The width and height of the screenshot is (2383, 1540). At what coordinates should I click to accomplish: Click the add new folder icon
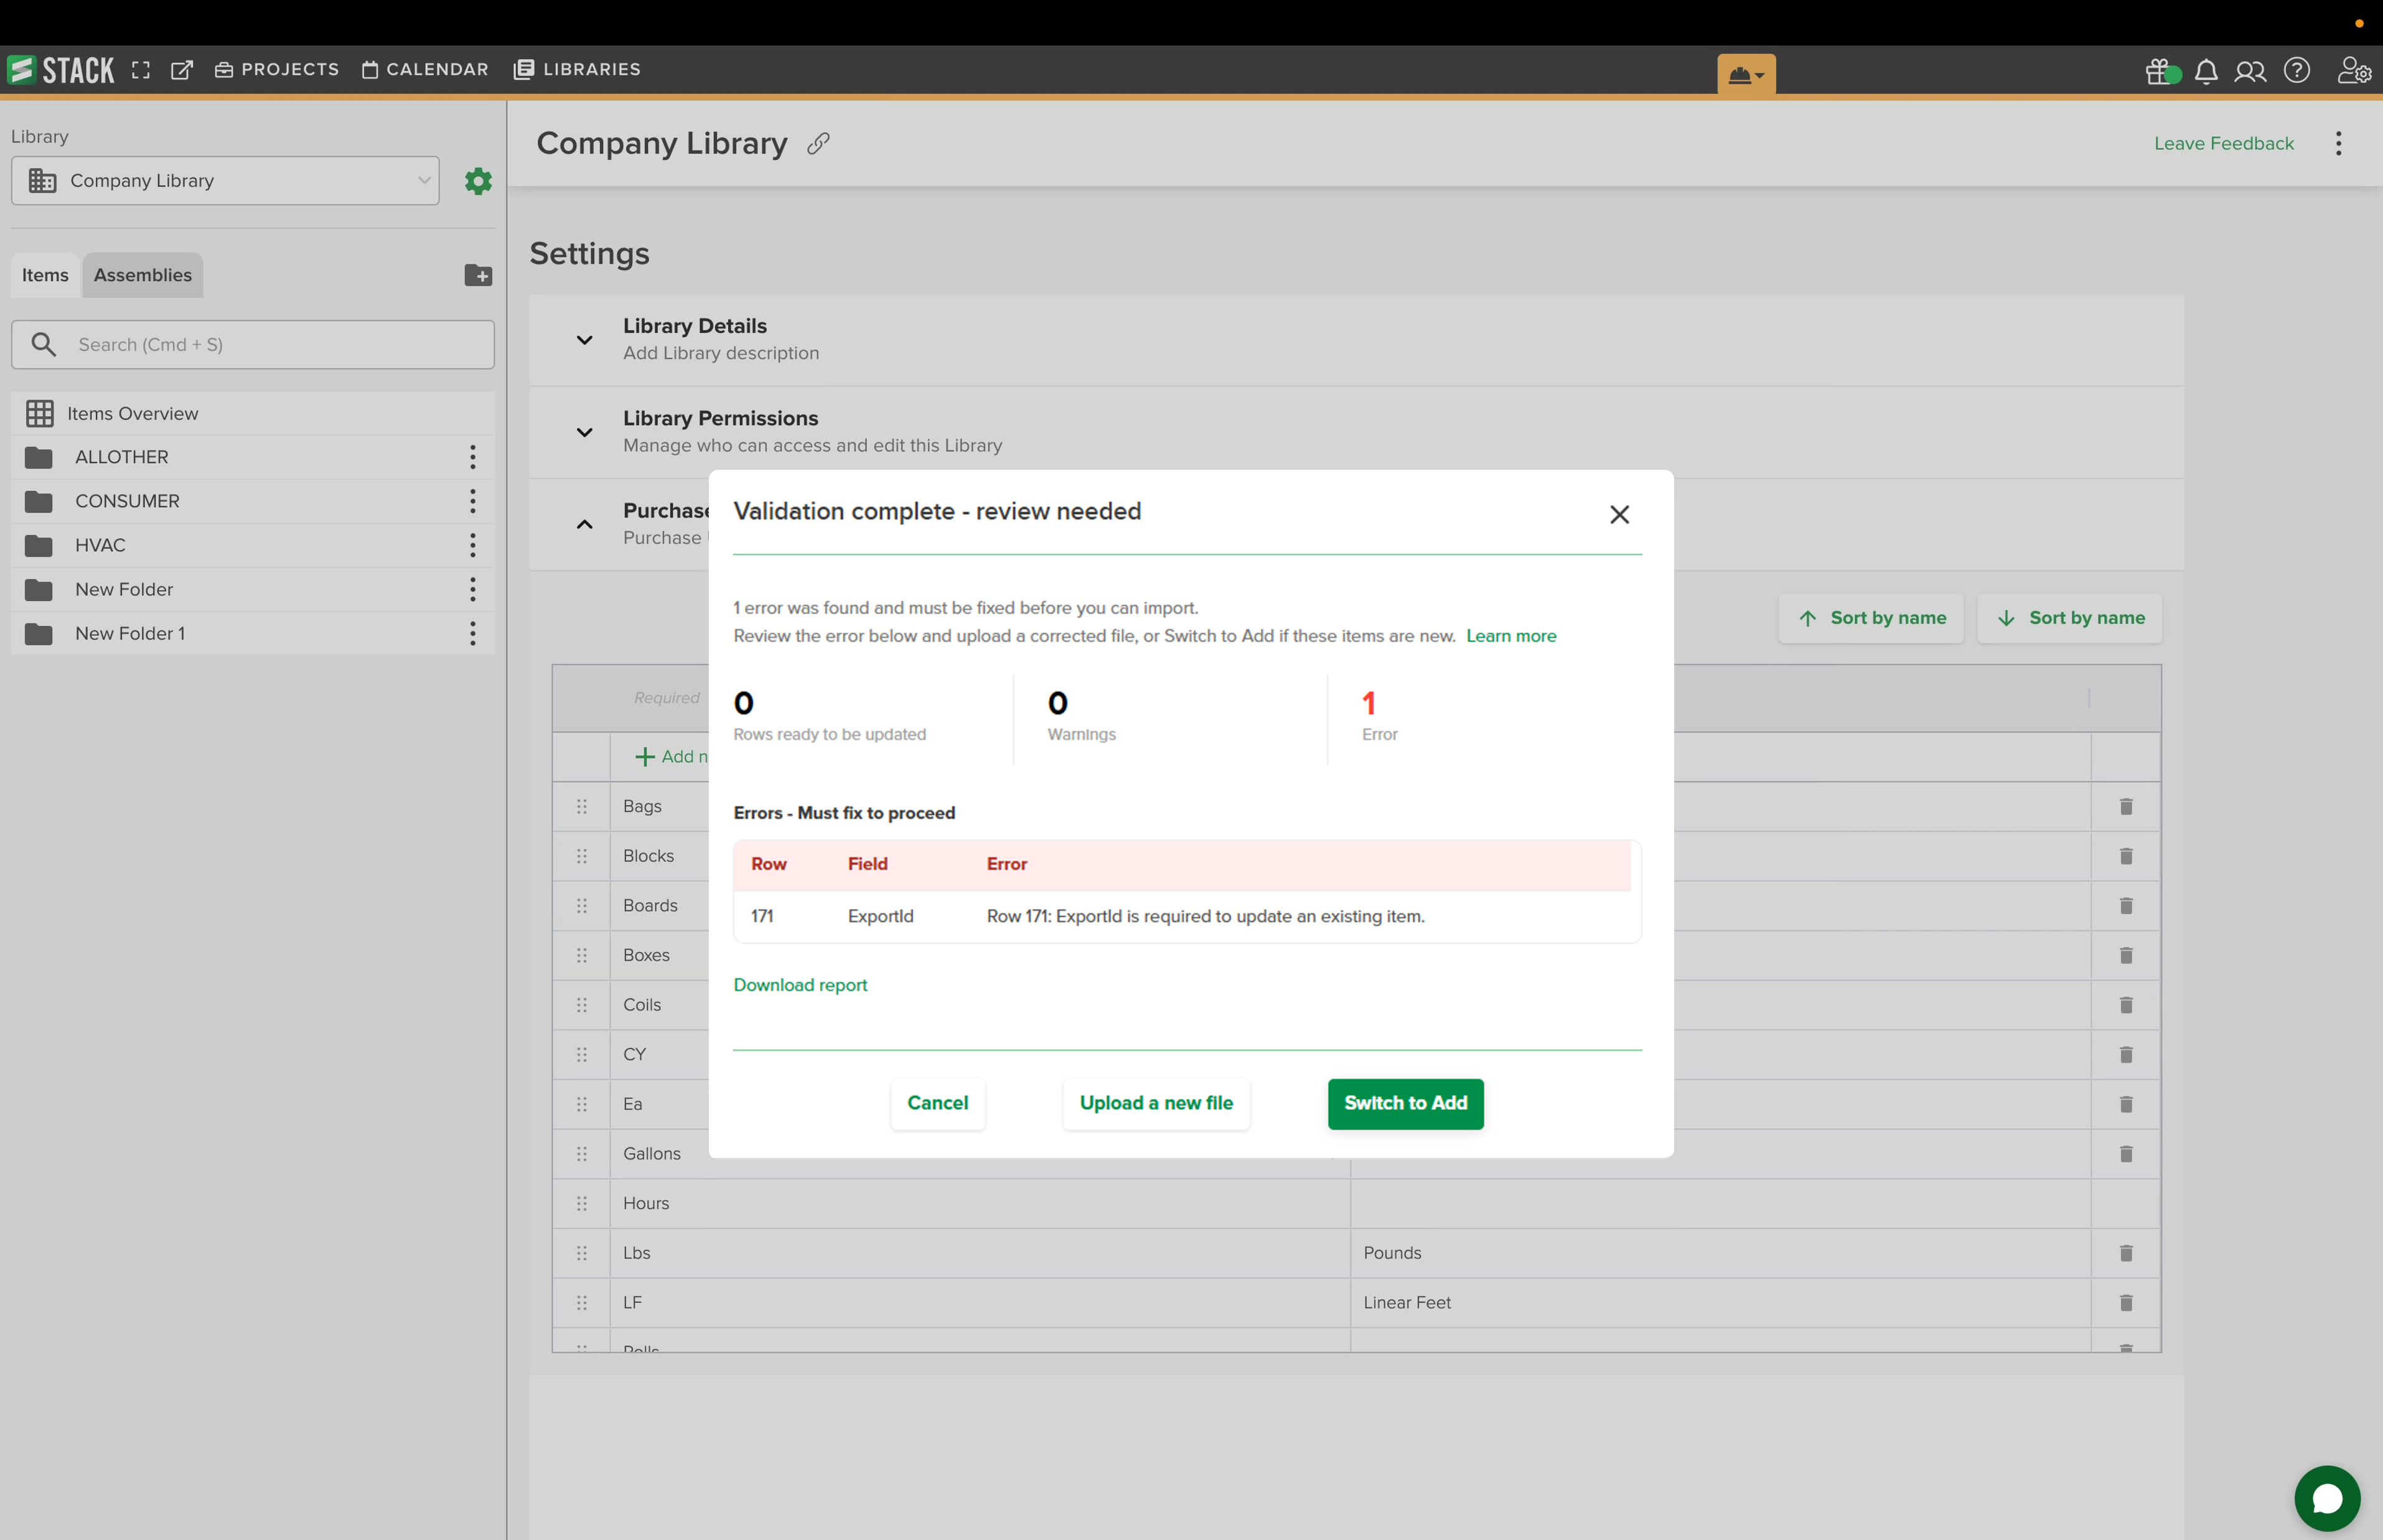[478, 275]
